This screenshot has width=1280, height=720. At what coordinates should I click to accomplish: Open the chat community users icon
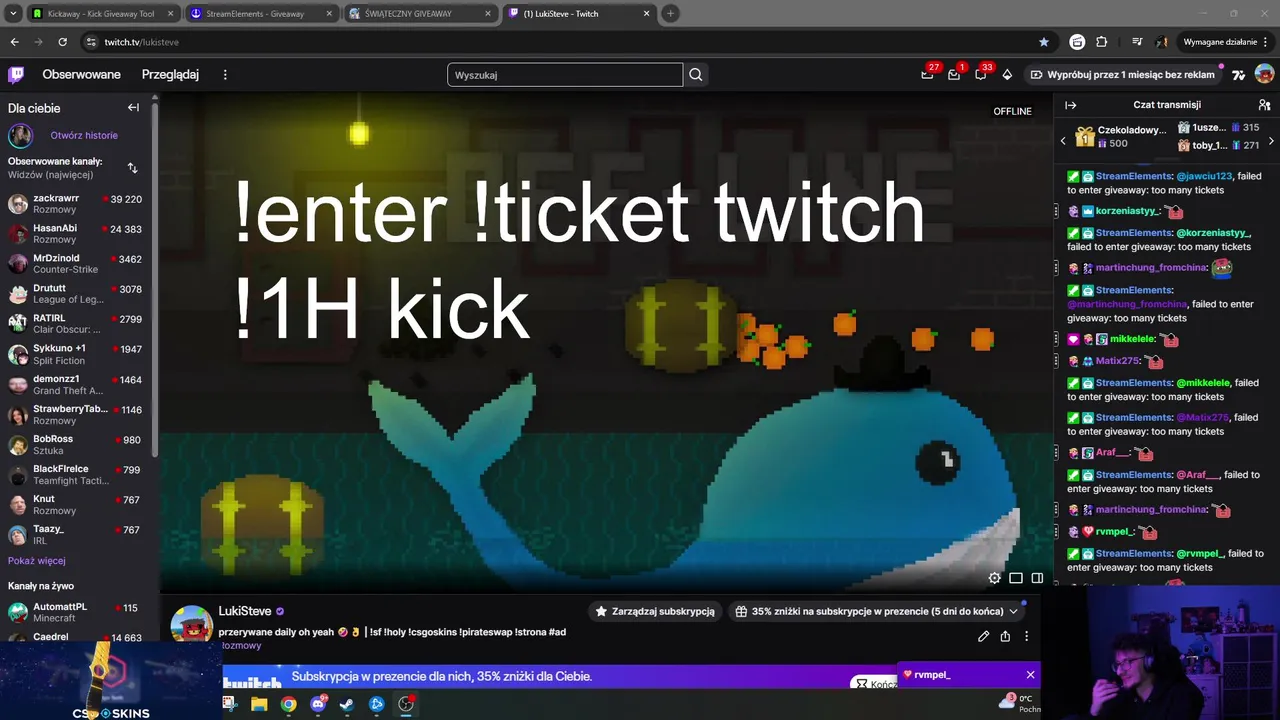[x=1264, y=105]
